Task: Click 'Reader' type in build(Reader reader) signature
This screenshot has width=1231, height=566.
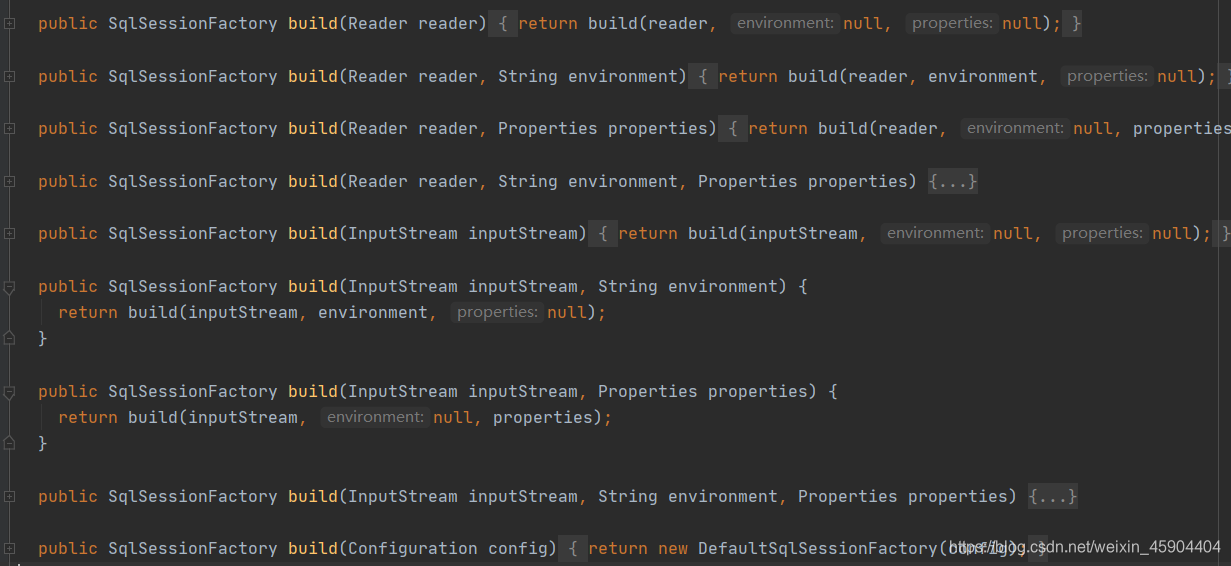Action: coord(378,23)
